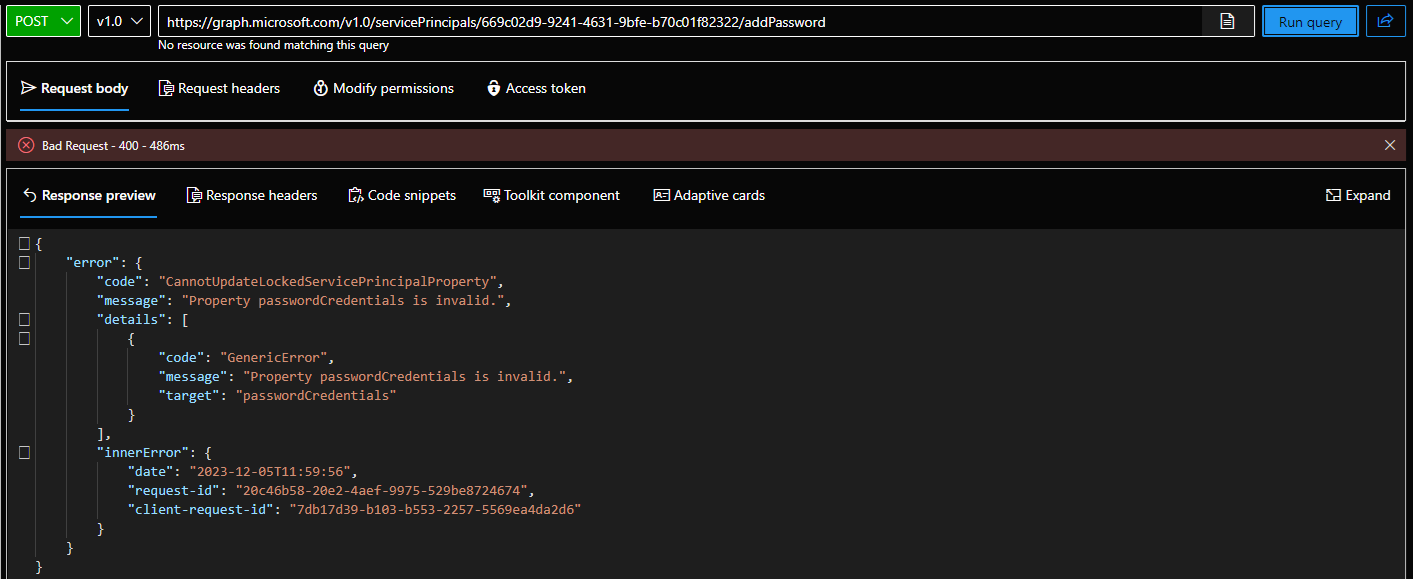Select the Response preview tab
This screenshot has width=1413, height=579.
(x=89, y=195)
